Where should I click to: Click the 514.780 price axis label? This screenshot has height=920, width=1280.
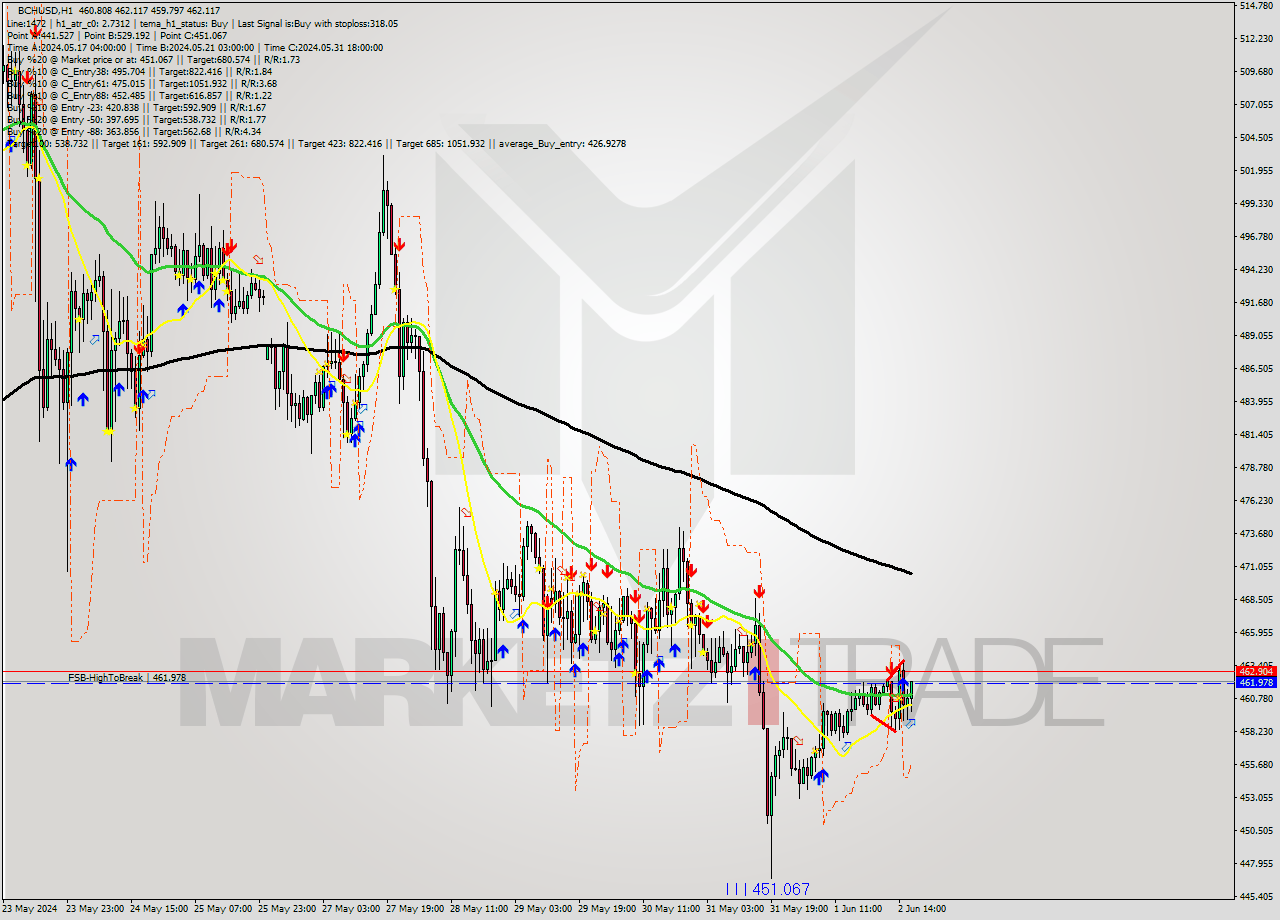point(1255,6)
